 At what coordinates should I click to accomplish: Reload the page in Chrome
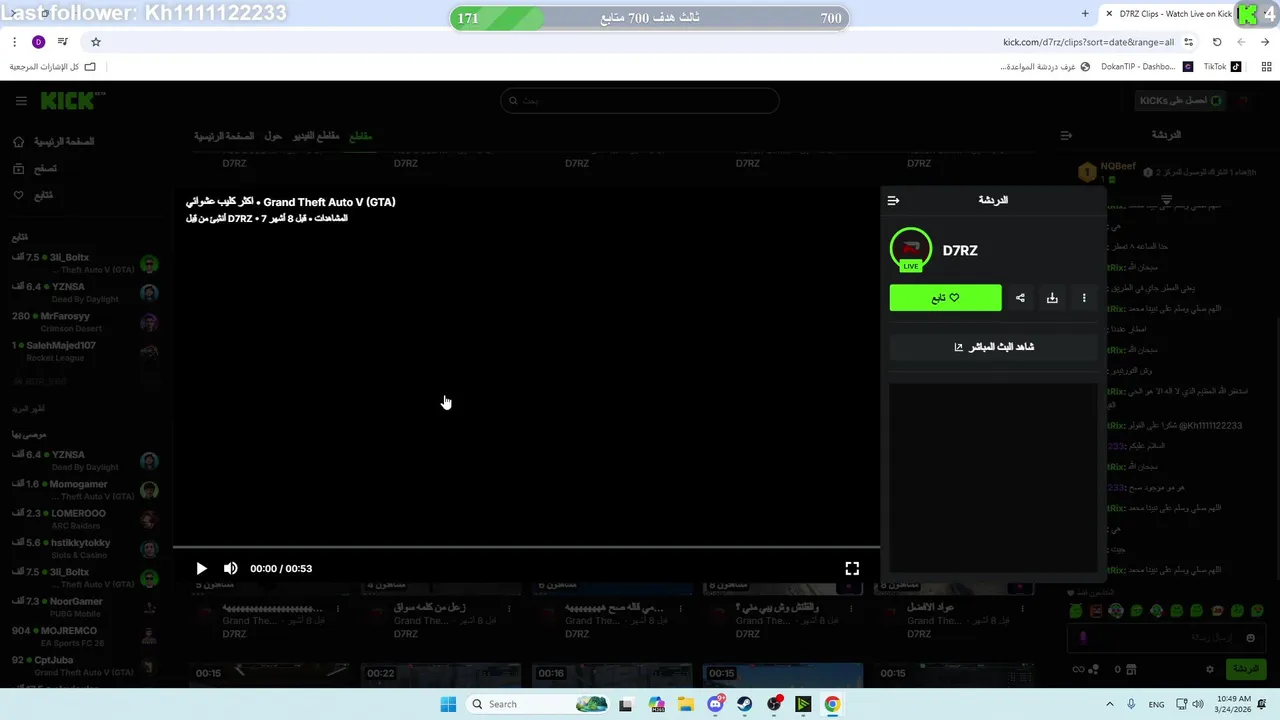[x=1217, y=42]
